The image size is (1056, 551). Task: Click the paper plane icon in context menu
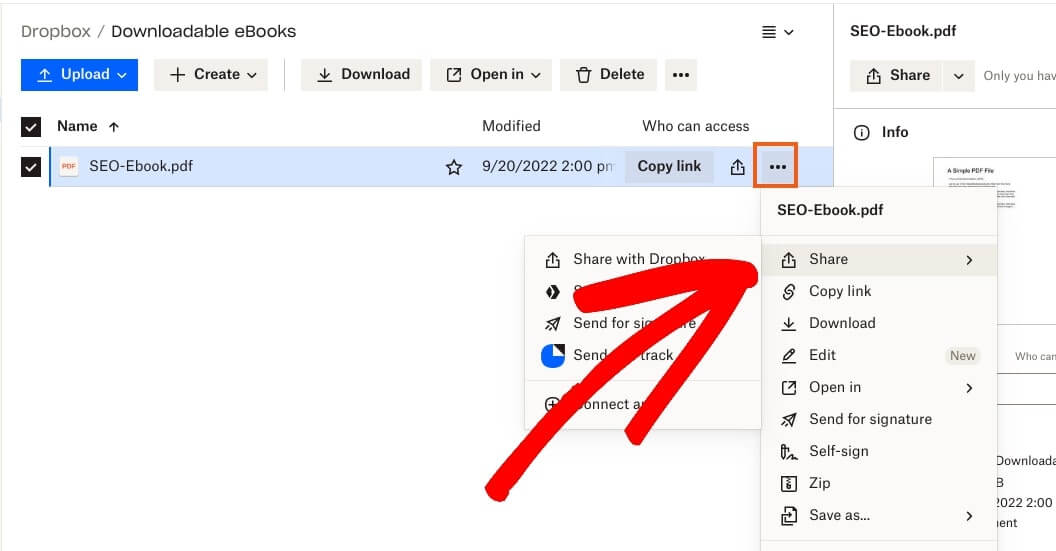tap(789, 420)
